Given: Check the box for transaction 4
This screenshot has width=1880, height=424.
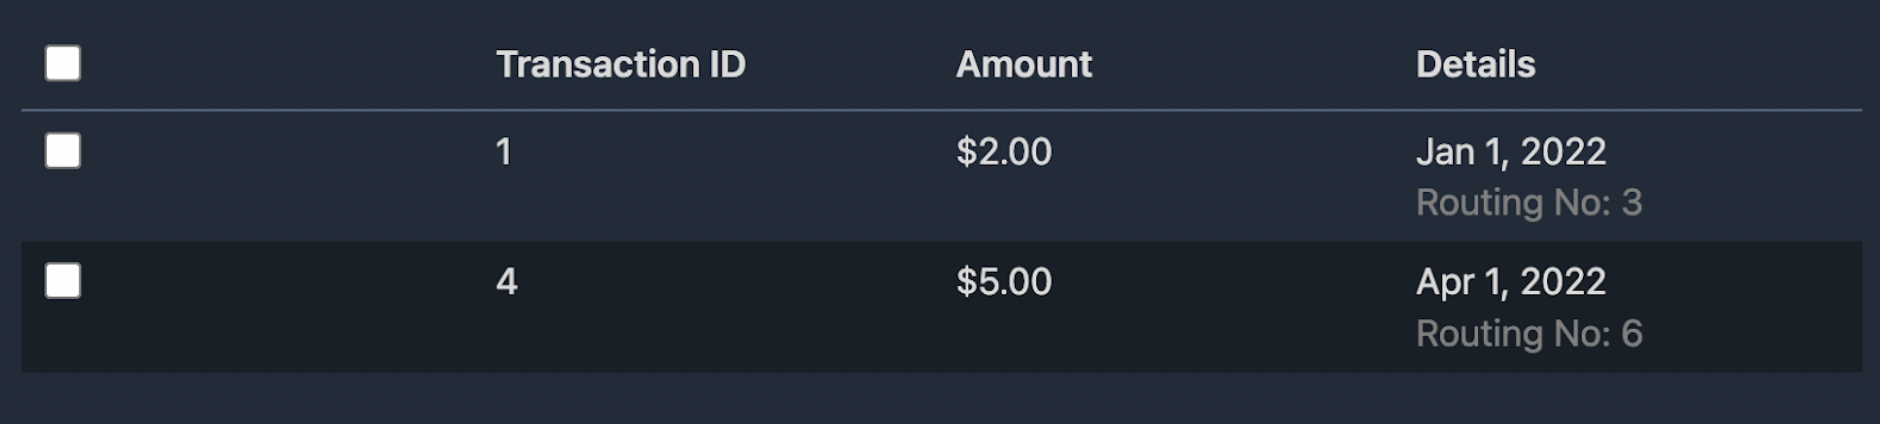Looking at the screenshot, I should [63, 281].
